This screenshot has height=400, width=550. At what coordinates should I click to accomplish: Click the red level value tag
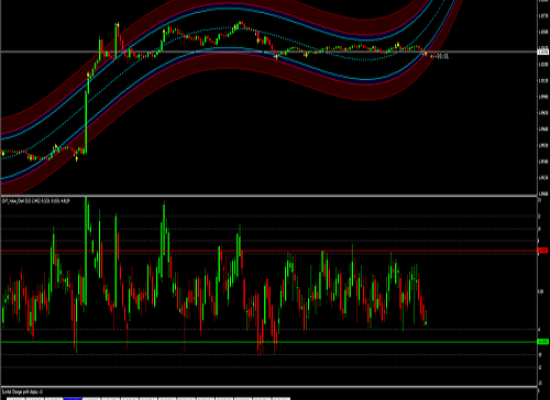(543, 251)
